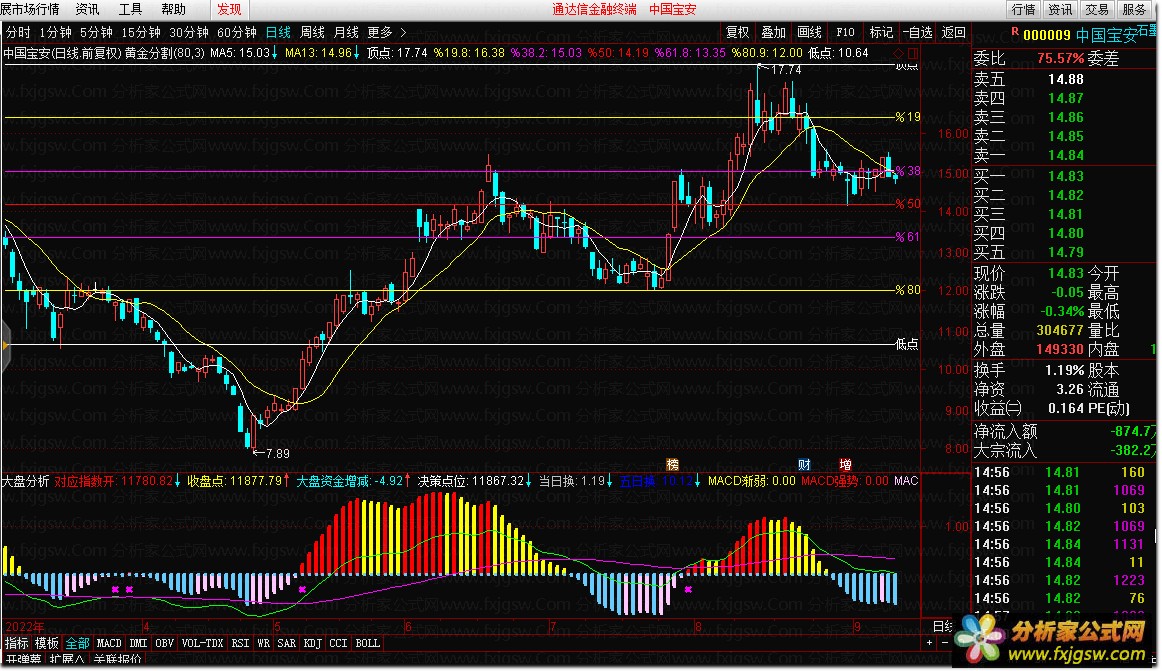
Task: Click the 指标 tab at bottom
Action: [16, 643]
